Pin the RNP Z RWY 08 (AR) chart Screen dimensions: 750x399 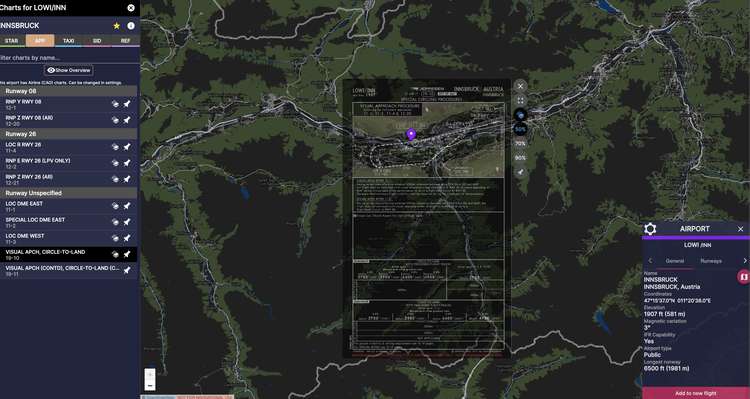pyautogui.click(x=127, y=120)
